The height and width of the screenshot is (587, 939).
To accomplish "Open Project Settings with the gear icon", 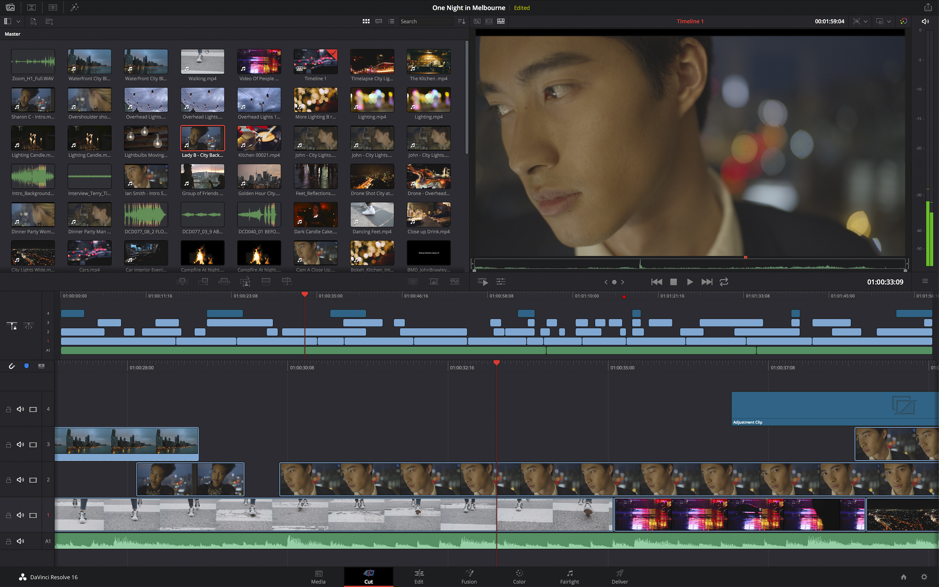I will (925, 578).
